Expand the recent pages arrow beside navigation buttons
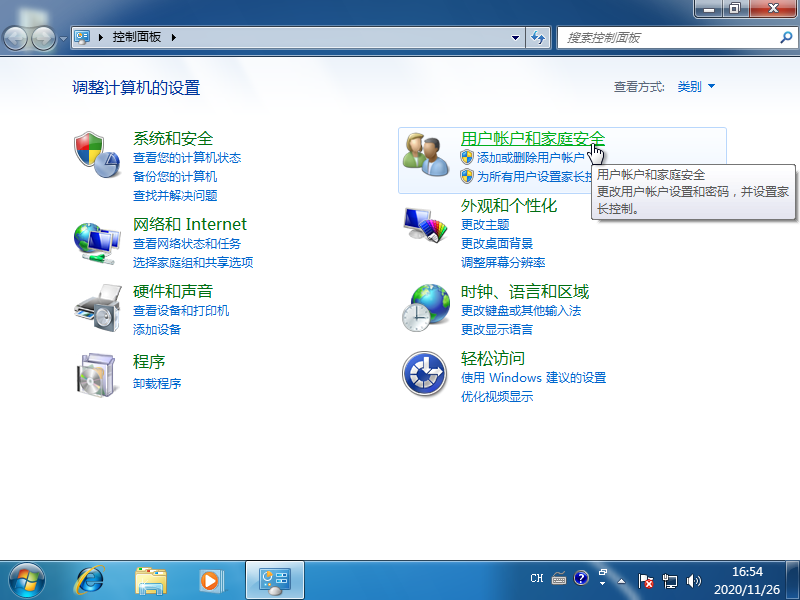 click(x=64, y=38)
